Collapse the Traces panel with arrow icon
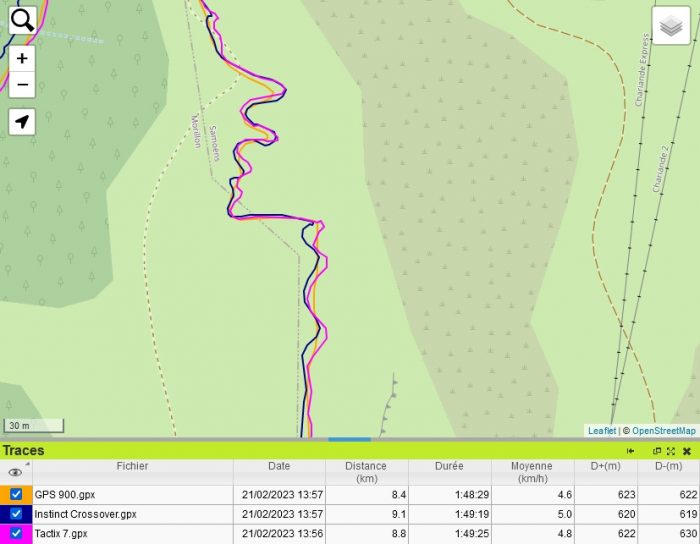Viewport: 700px width, 544px height. pos(631,451)
